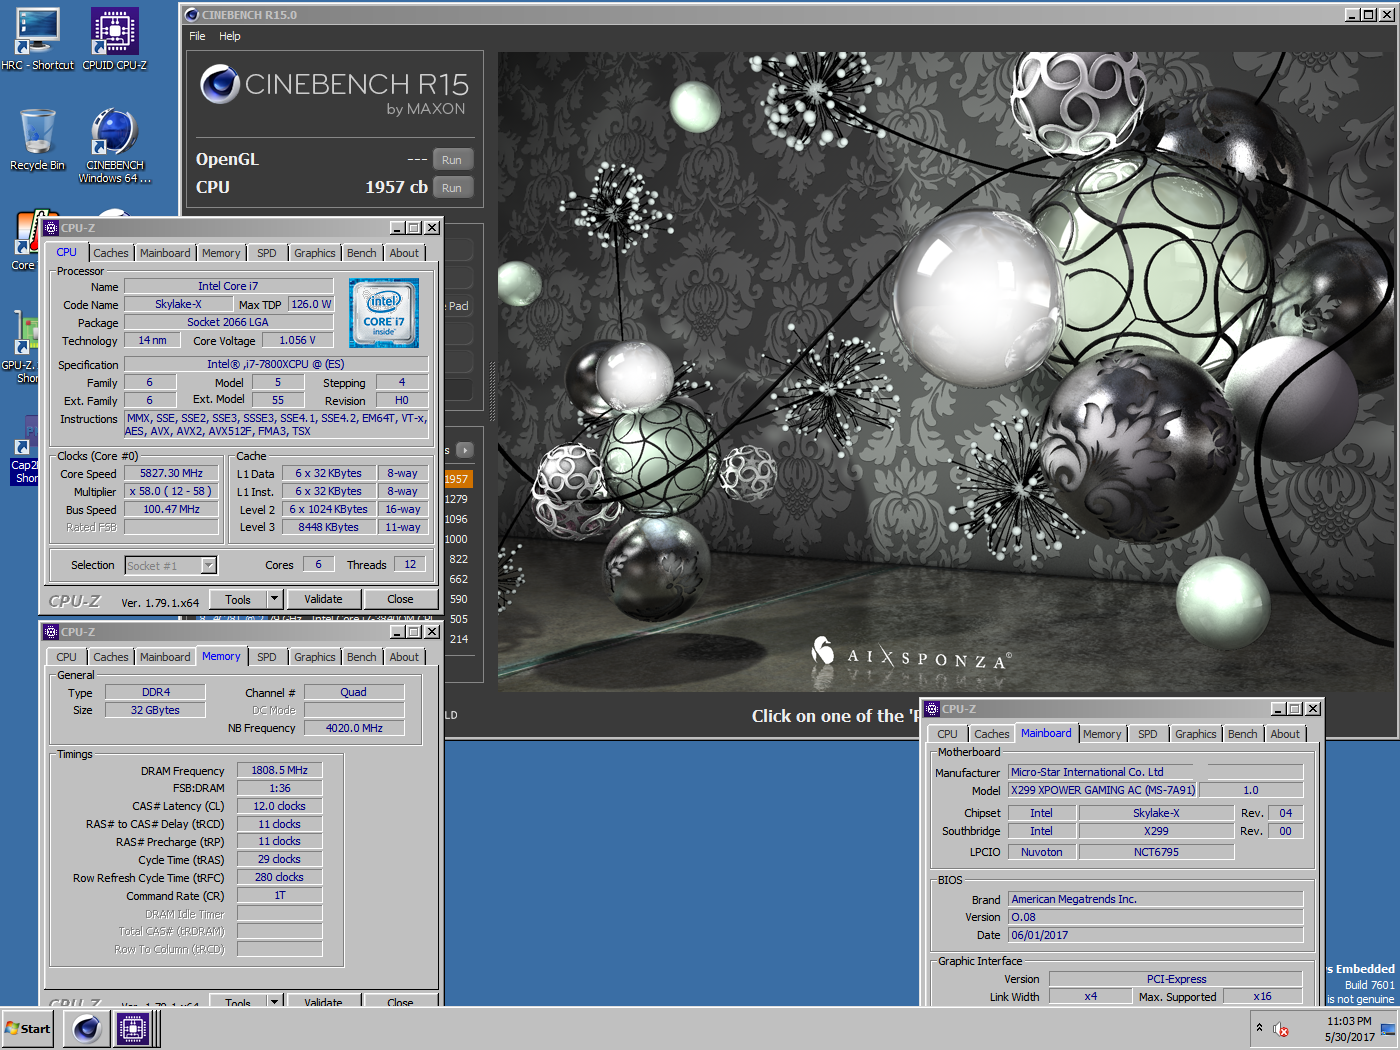Click the 32 GBytes memory size field
The height and width of the screenshot is (1050, 1400).
point(155,710)
